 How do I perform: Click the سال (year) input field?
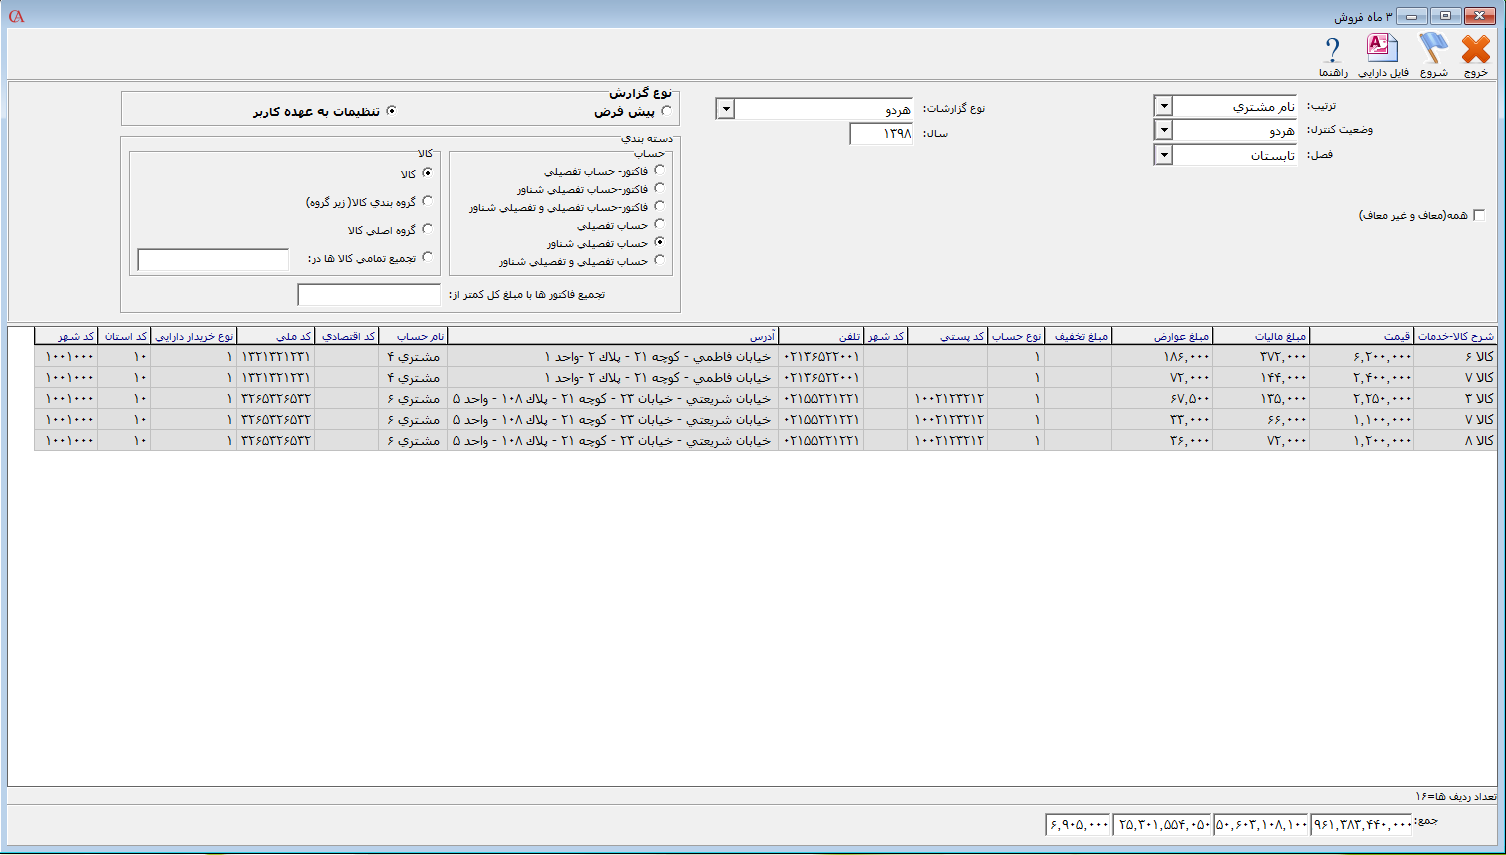(x=880, y=134)
